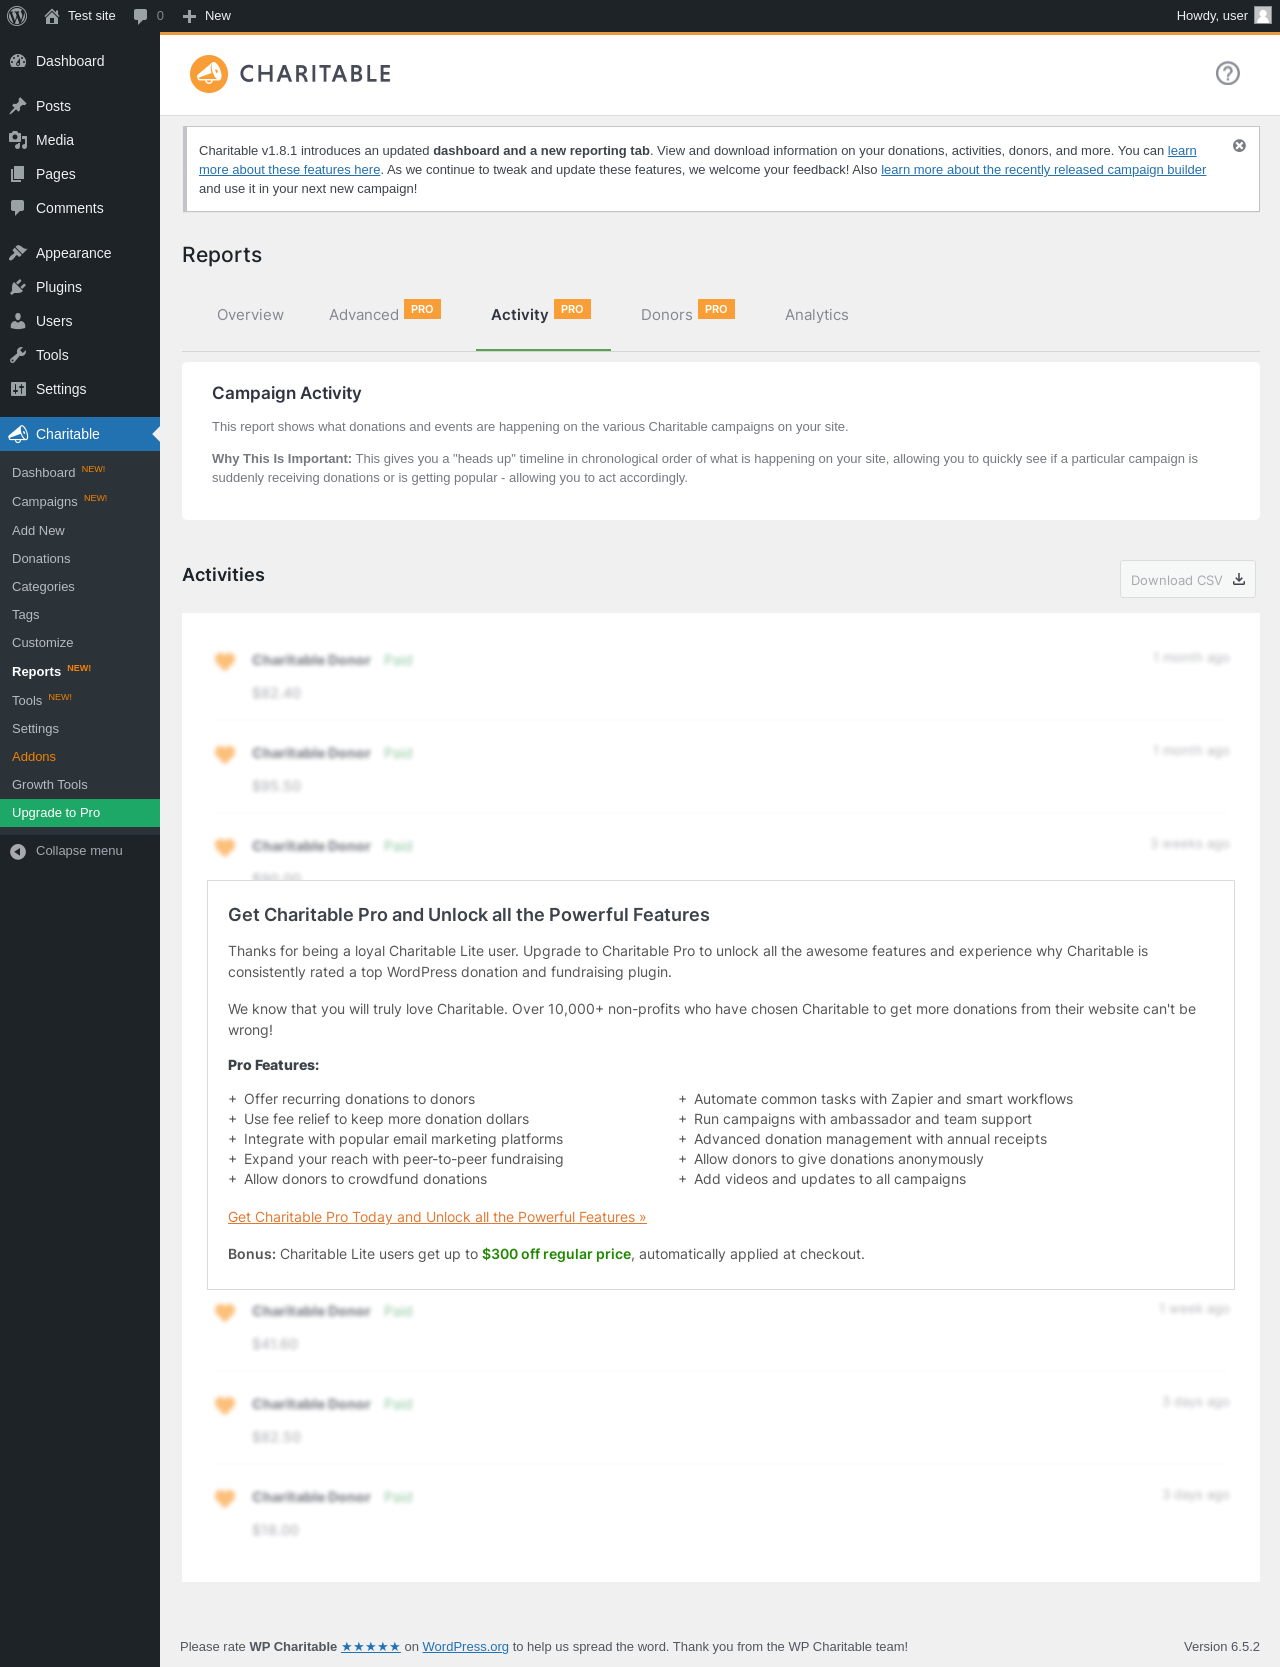Click the Media icon
This screenshot has height=1667, width=1280.
click(18, 140)
